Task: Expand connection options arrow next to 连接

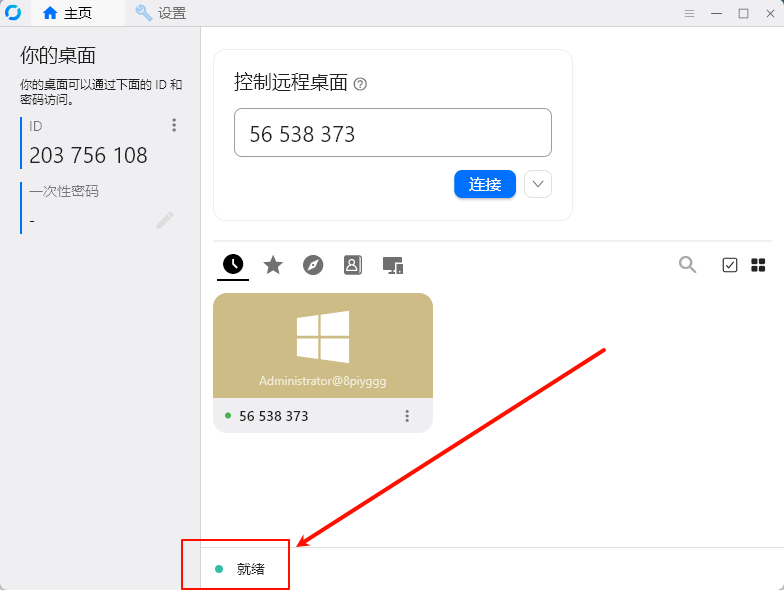Action: coord(538,184)
